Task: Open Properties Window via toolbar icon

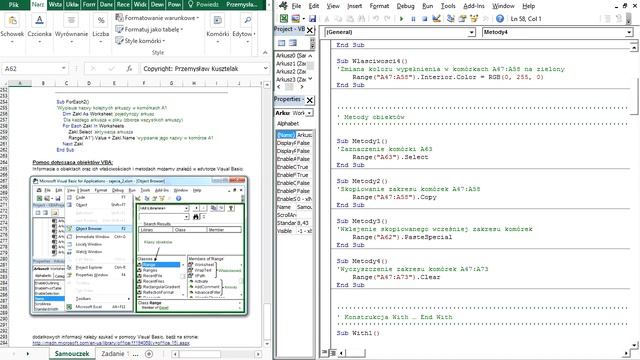Action: tap(462, 18)
